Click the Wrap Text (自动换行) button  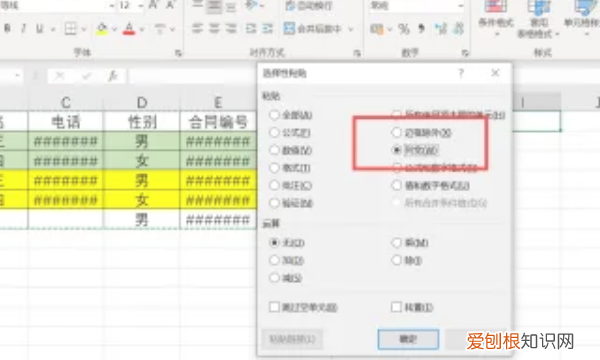tap(308, 5)
